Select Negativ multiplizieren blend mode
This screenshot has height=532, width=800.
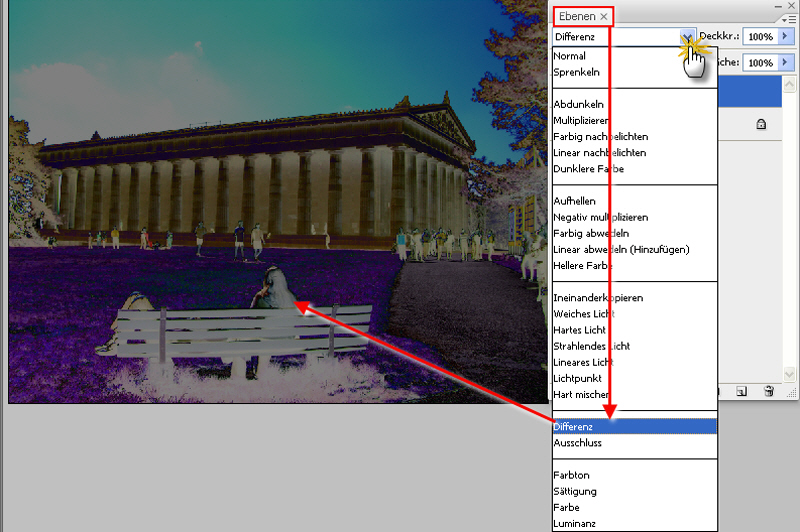click(600, 217)
